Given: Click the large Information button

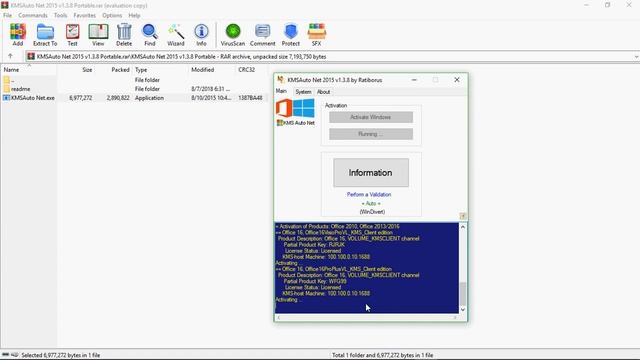Looking at the screenshot, I should tap(371, 173).
